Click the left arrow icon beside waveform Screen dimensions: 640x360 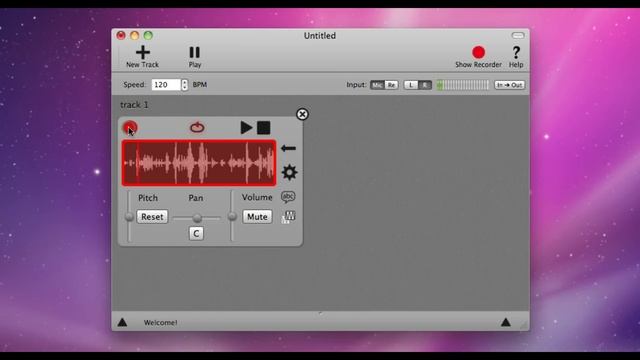click(288, 148)
